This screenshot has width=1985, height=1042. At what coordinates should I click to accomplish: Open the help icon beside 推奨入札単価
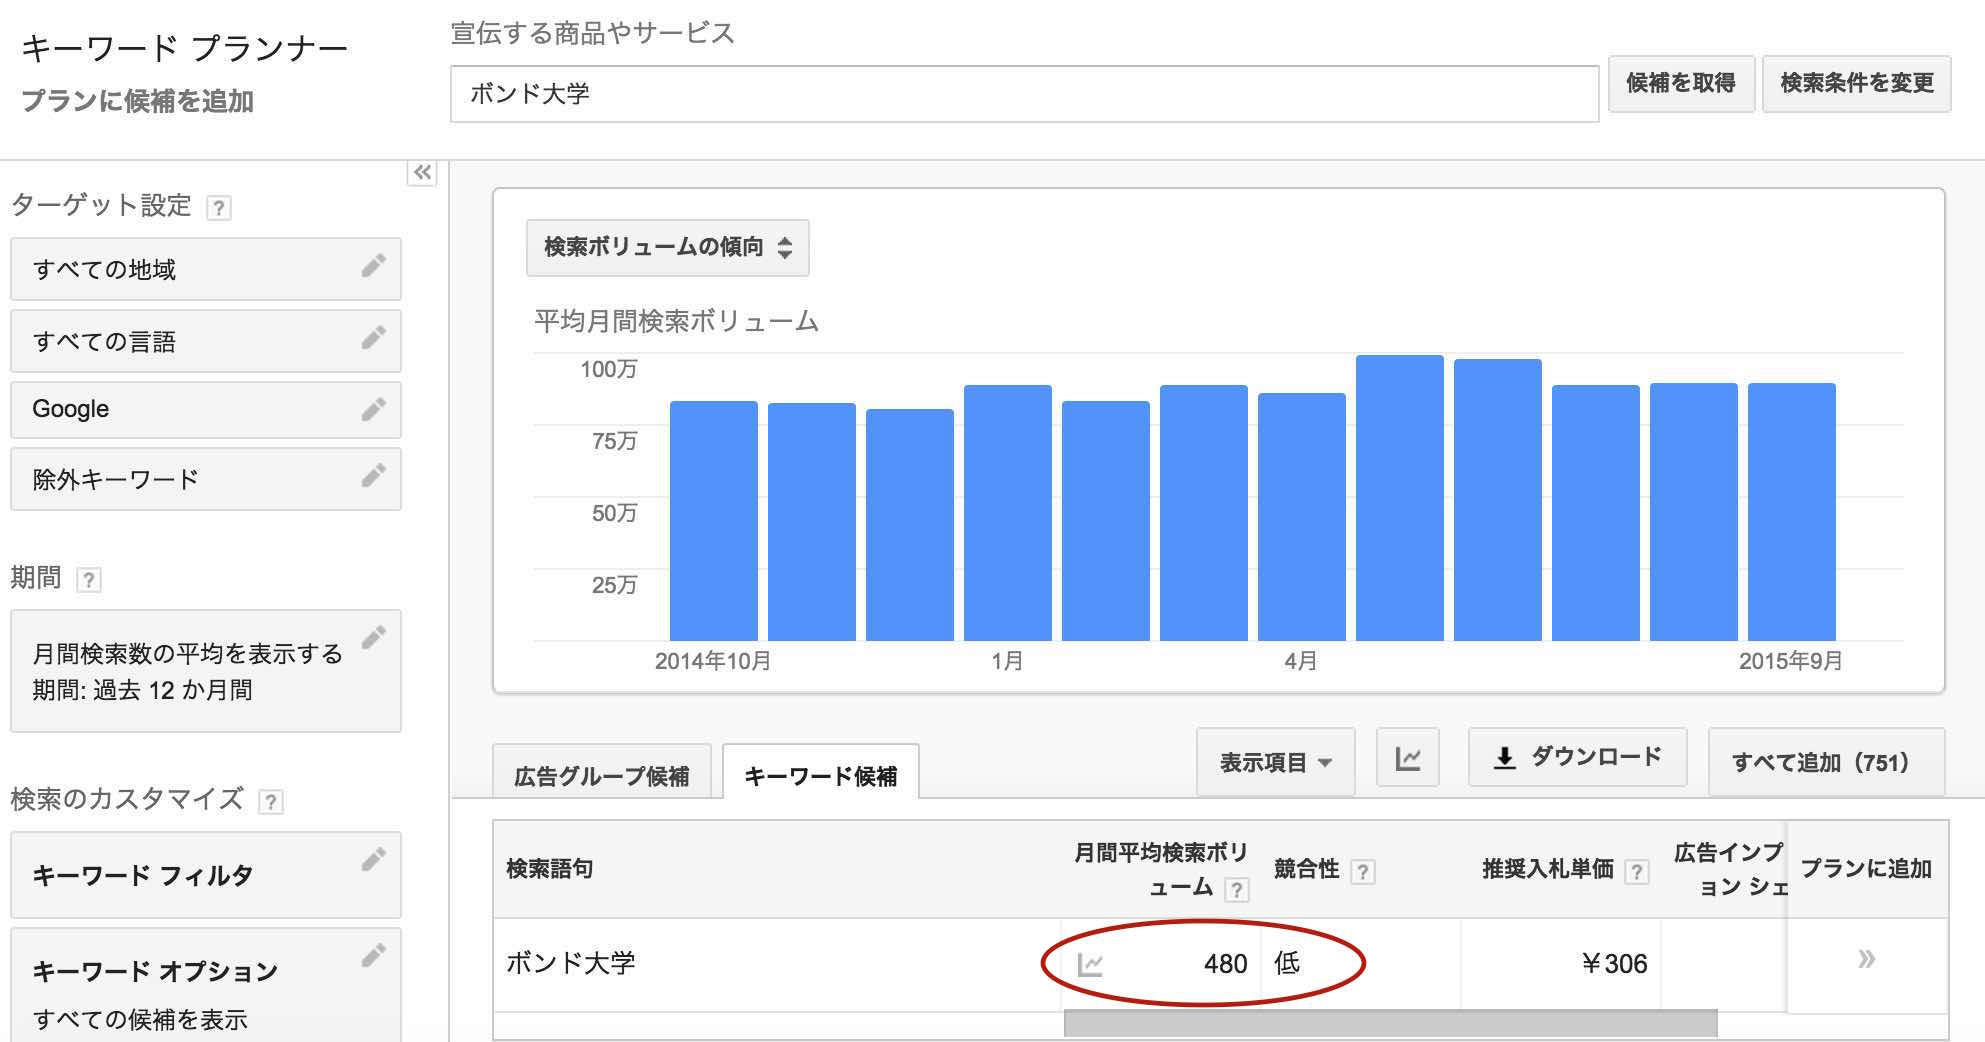(1637, 872)
